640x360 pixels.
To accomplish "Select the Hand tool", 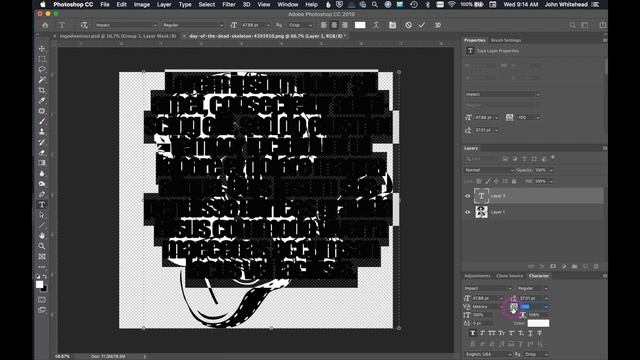I will (x=42, y=236).
